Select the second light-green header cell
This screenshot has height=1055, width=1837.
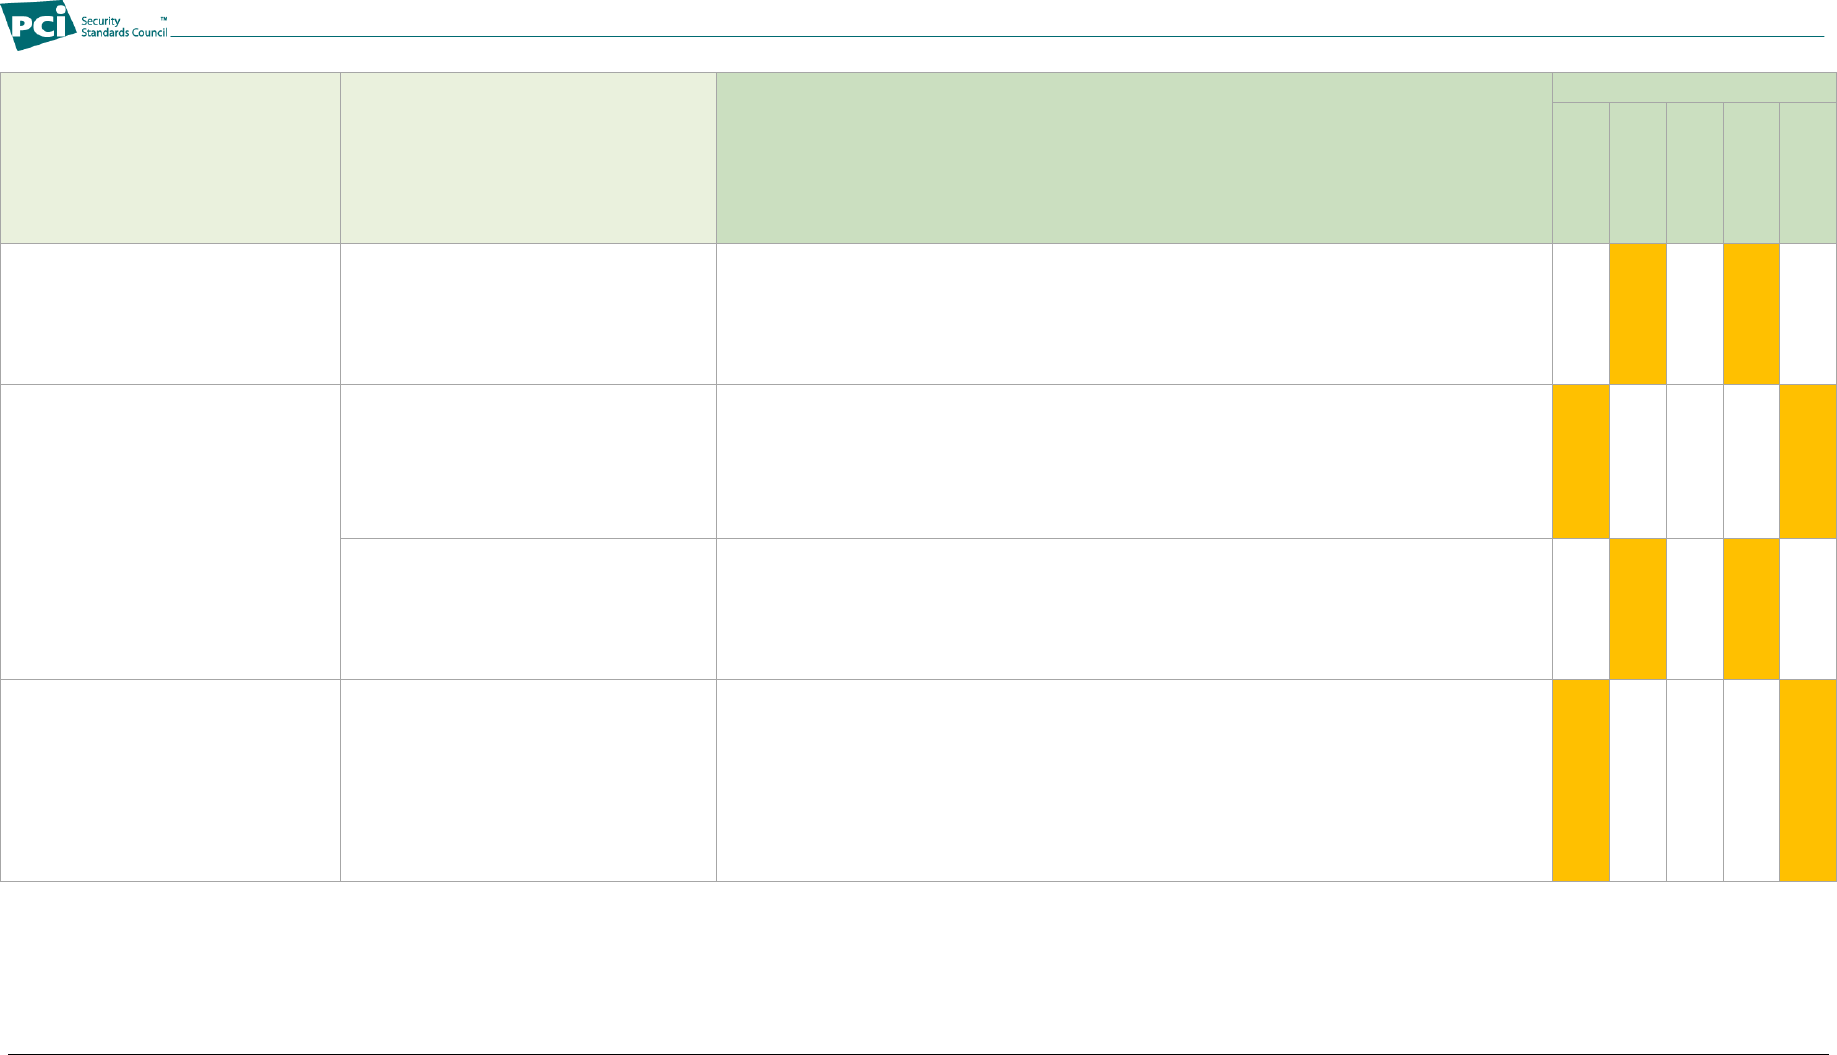click(528, 158)
